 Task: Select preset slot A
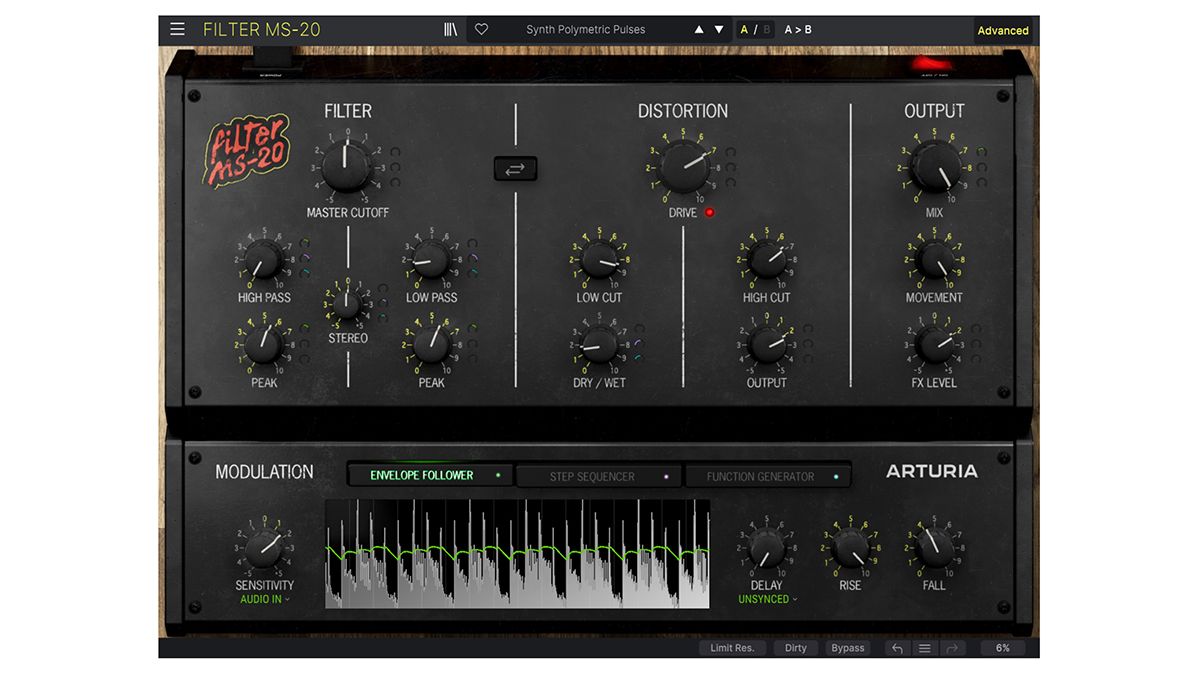tap(744, 30)
